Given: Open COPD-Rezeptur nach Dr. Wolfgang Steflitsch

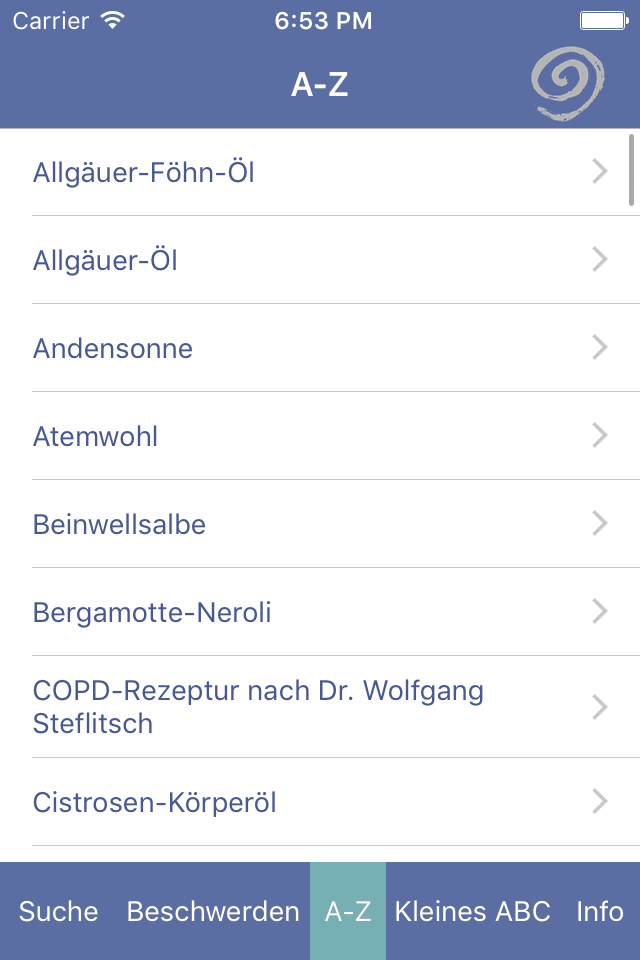Looking at the screenshot, I should tap(258, 707).
